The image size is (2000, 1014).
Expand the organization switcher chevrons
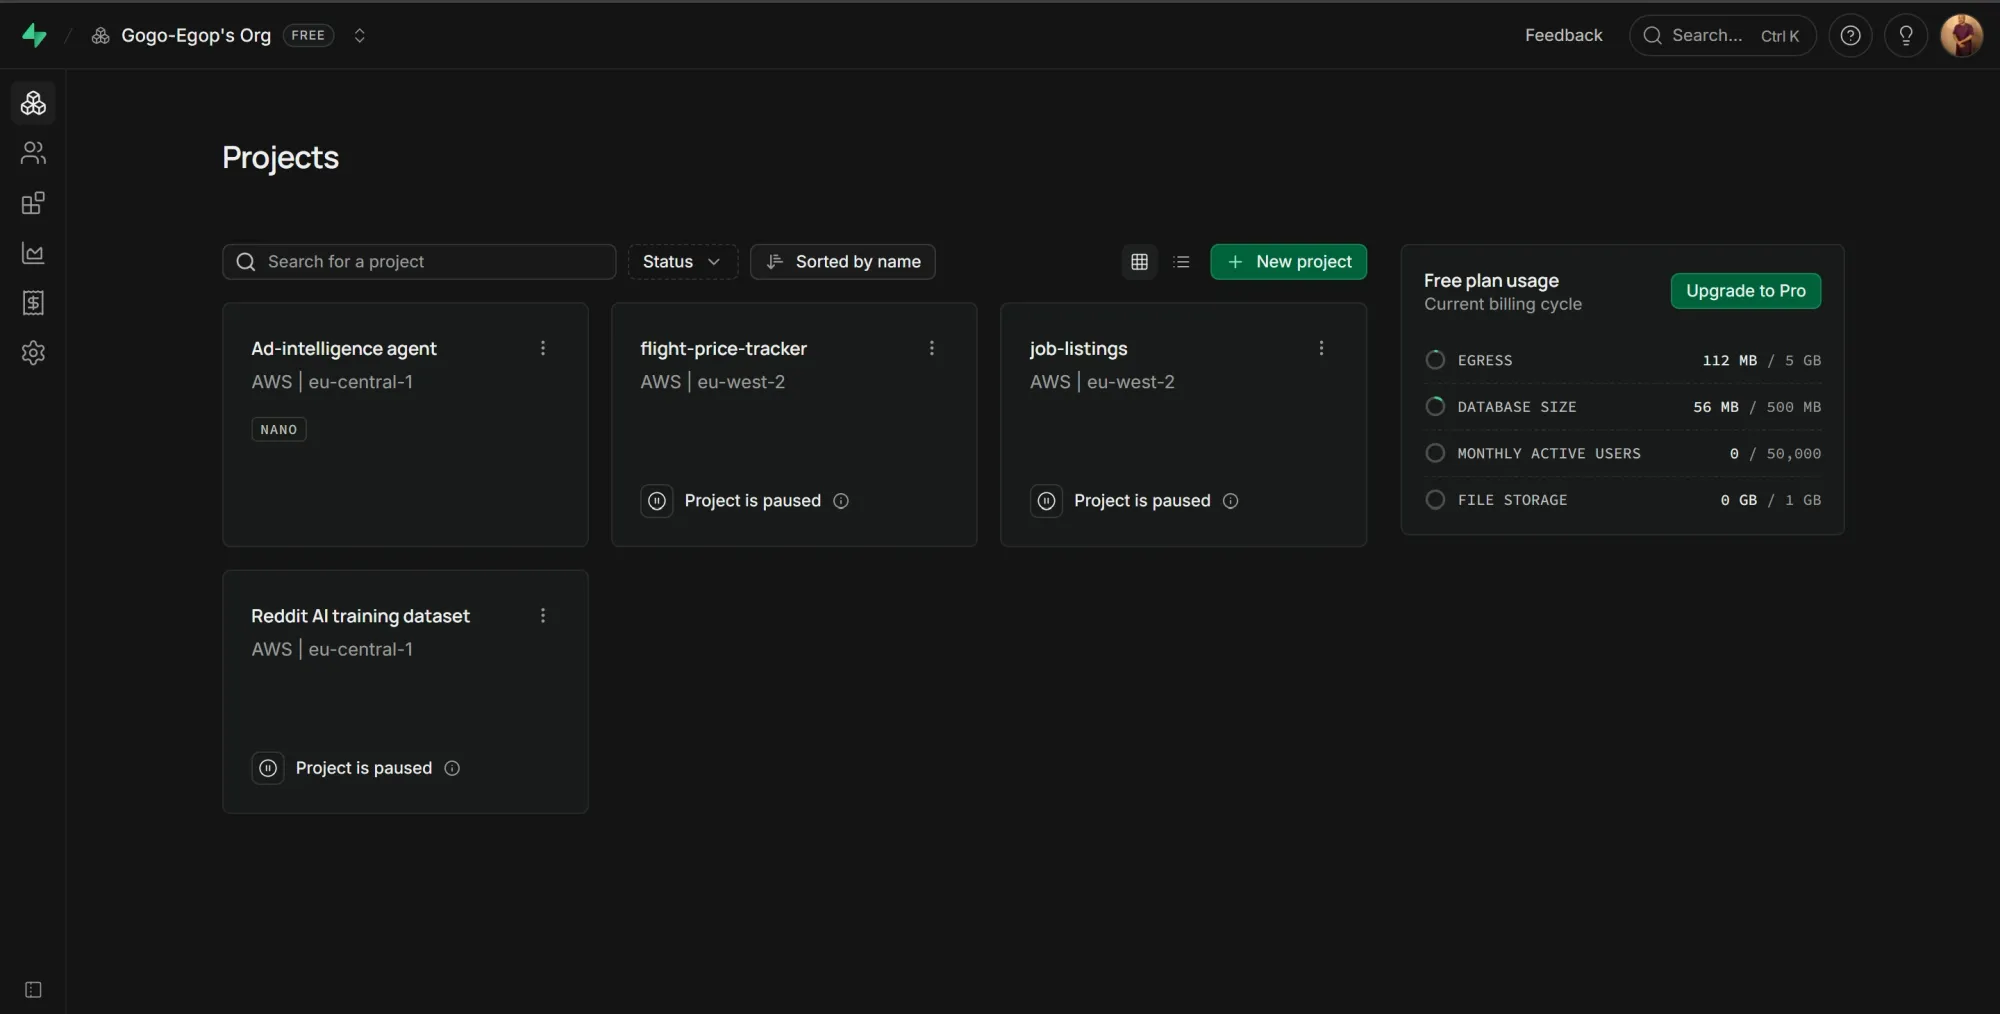click(360, 36)
